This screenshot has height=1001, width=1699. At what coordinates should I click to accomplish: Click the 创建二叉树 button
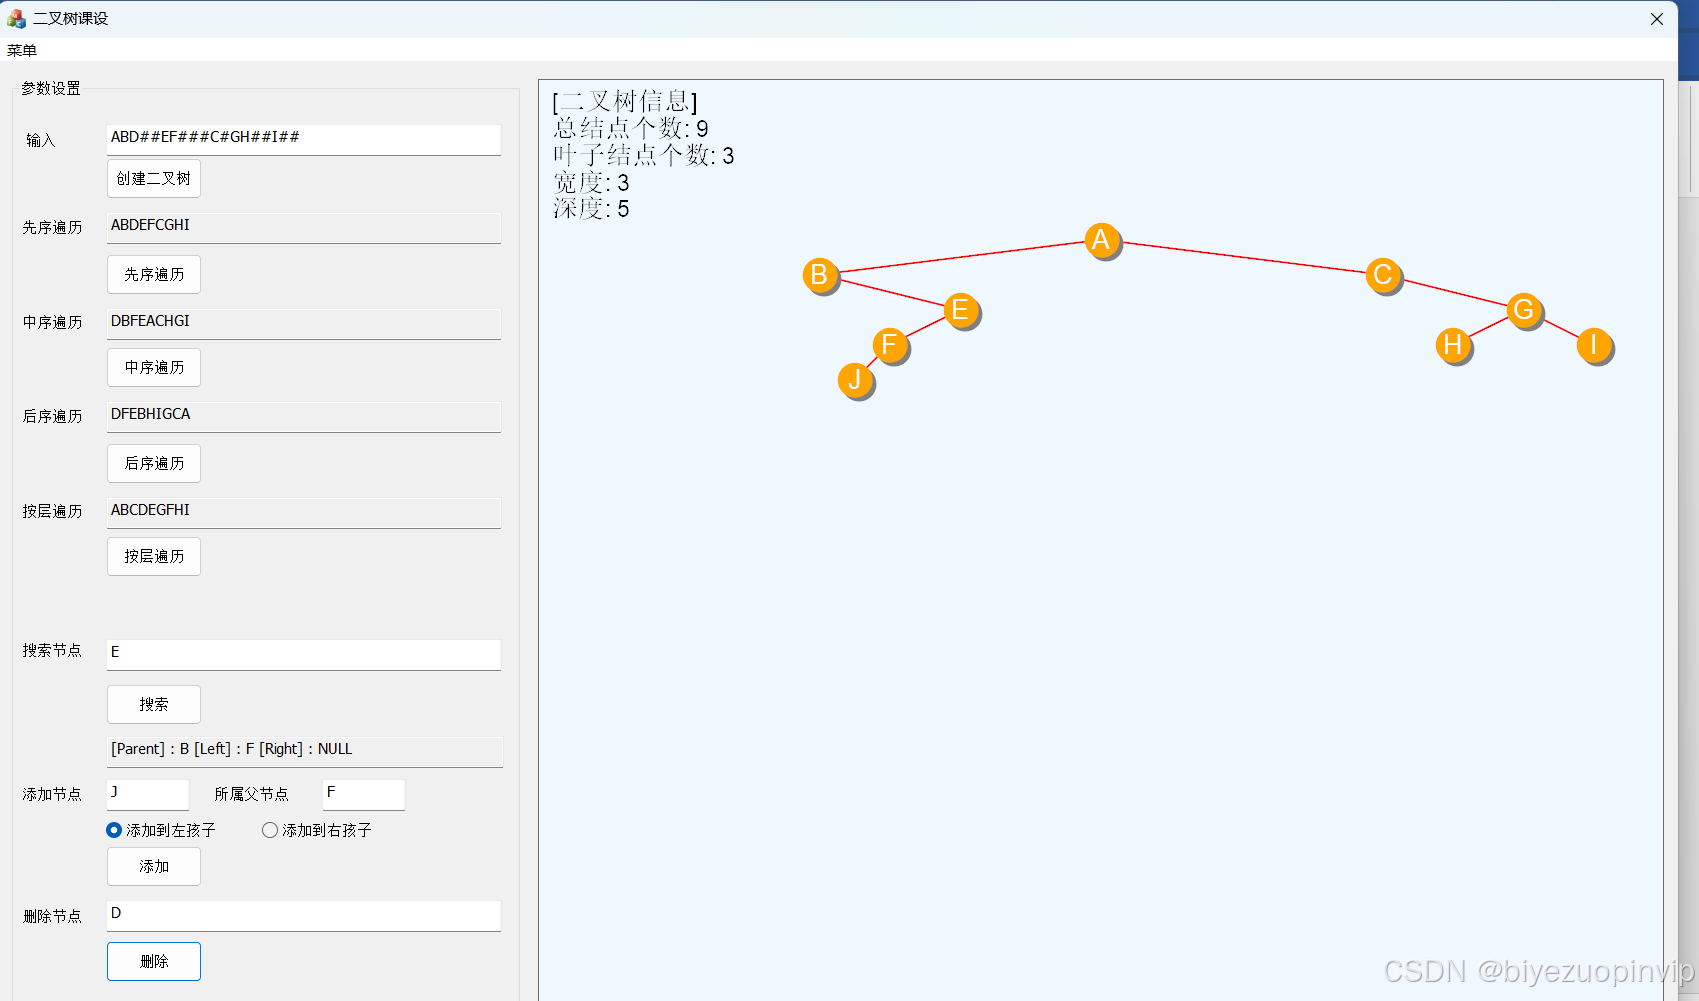point(154,179)
